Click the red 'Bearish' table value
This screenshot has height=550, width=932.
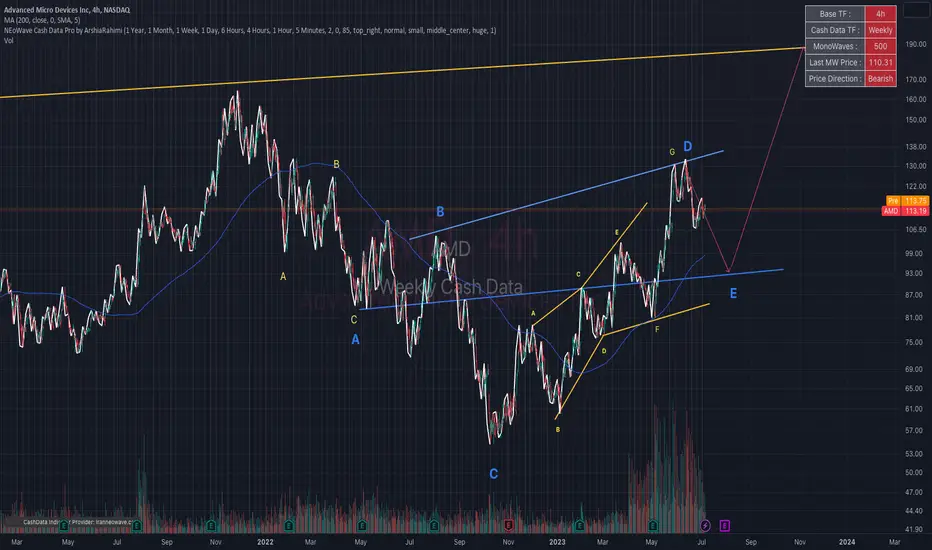click(x=880, y=78)
